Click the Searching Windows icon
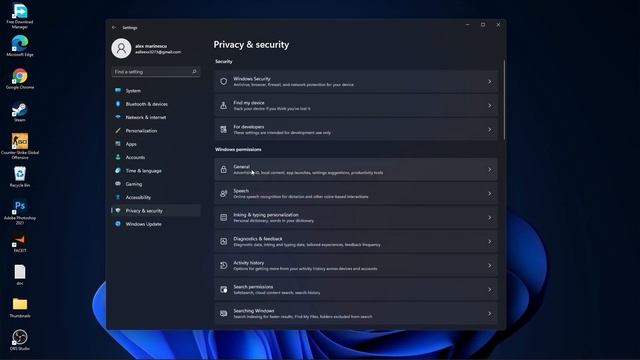640x360 pixels. point(223,313)
